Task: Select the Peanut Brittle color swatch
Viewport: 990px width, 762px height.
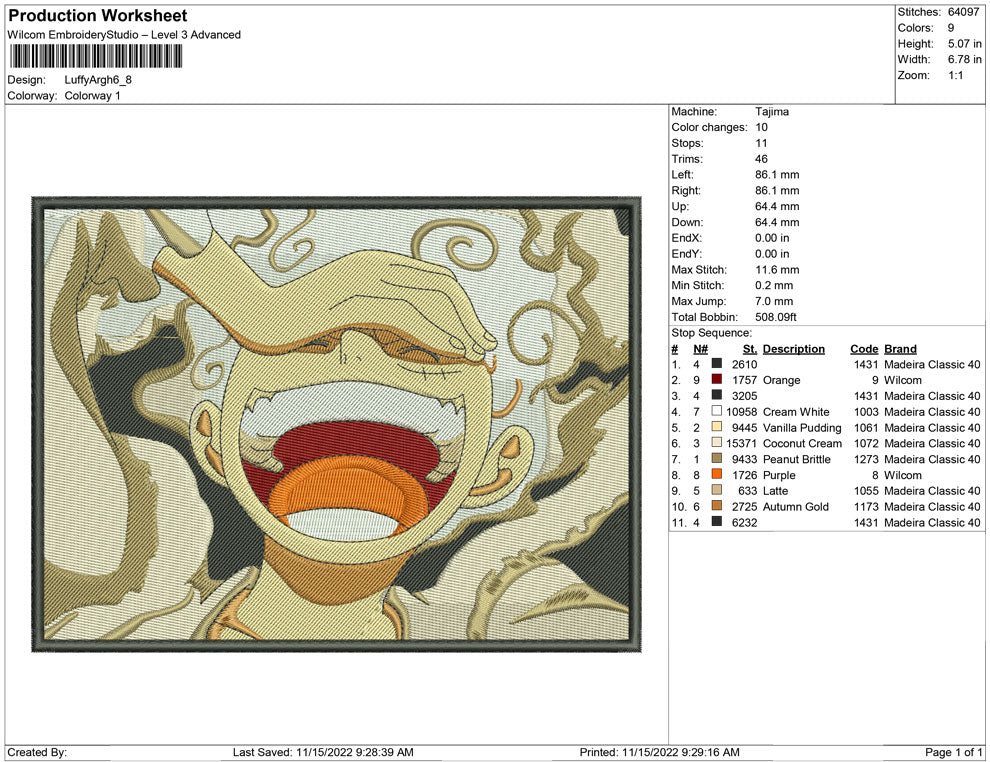Action: click(717, 459)
